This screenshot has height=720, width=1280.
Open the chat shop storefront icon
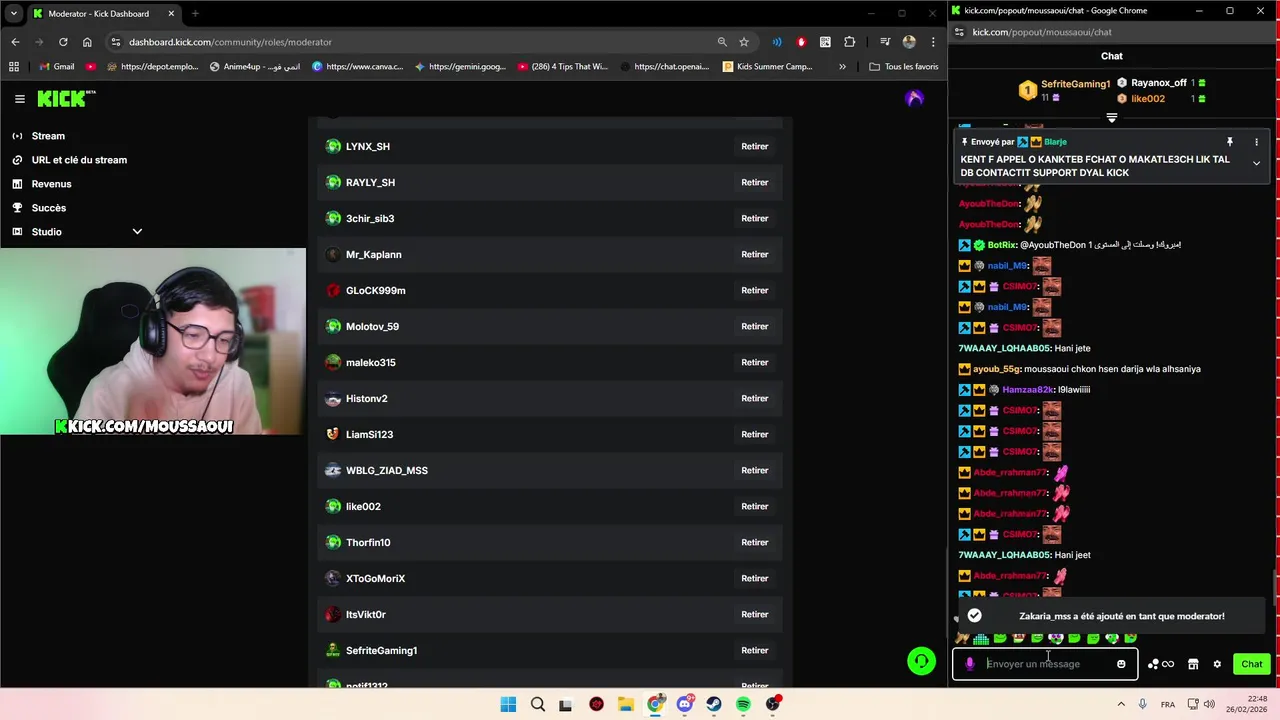tap(1193, 664)
